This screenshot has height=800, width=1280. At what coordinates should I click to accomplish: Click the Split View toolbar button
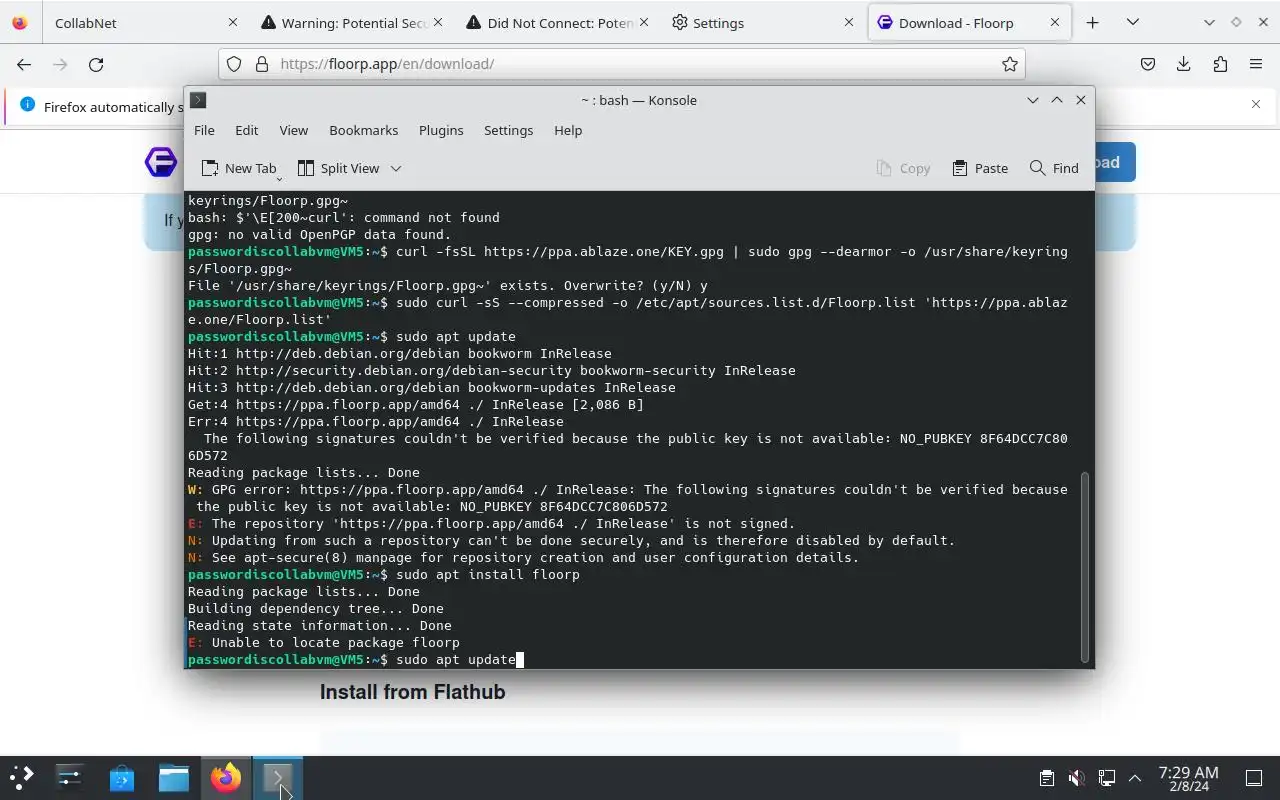pyautogui.click(x=337, y=168)
